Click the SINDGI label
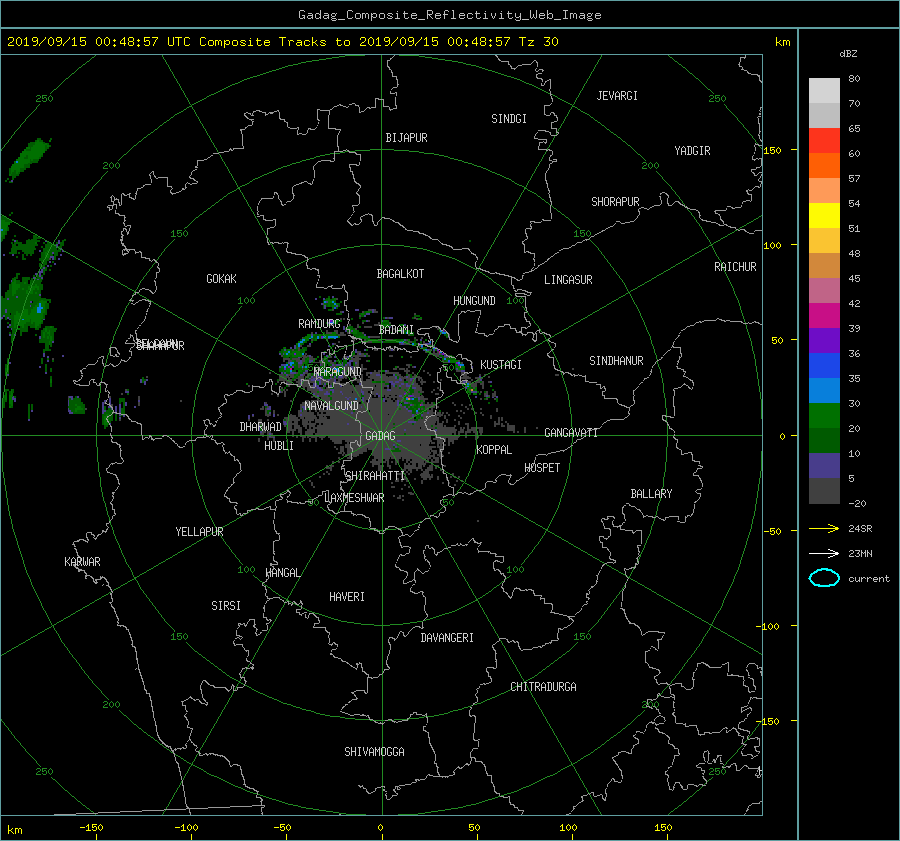Viewport: 900px width, 841px height. pyautogui.click(x=509, y=119)
